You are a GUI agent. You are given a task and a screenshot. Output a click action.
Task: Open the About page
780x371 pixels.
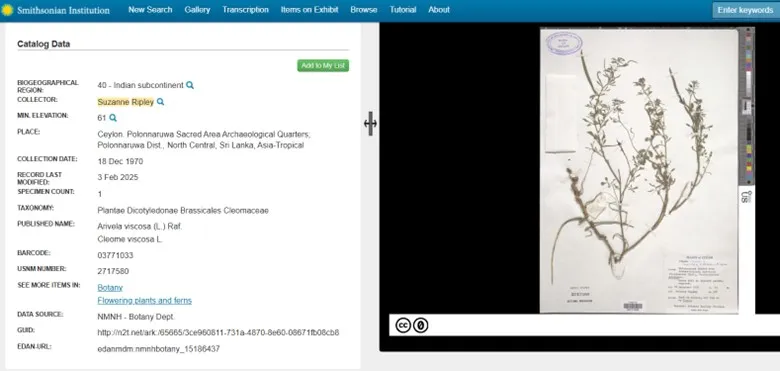coord(439,9)
